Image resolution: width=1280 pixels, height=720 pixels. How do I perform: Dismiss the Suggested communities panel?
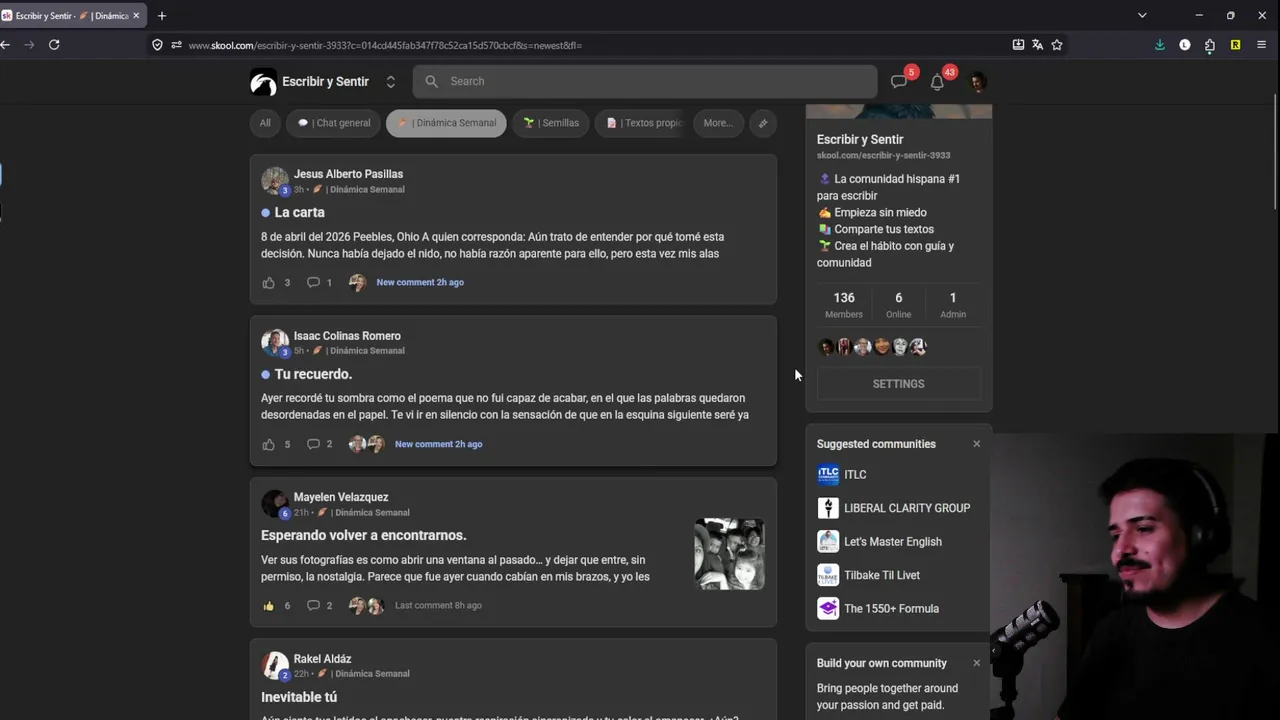tap(977, 444)
